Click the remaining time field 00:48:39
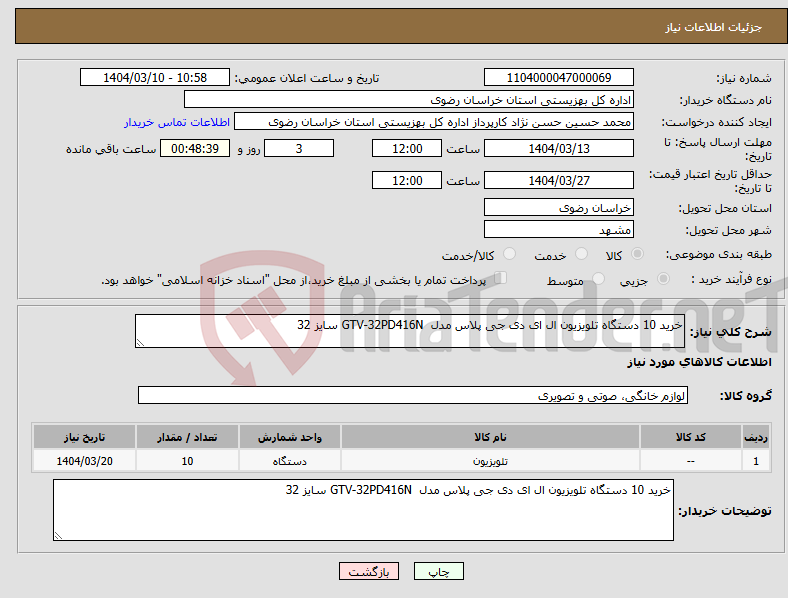This screenshot has width=788, height=598. pos(195,148)
